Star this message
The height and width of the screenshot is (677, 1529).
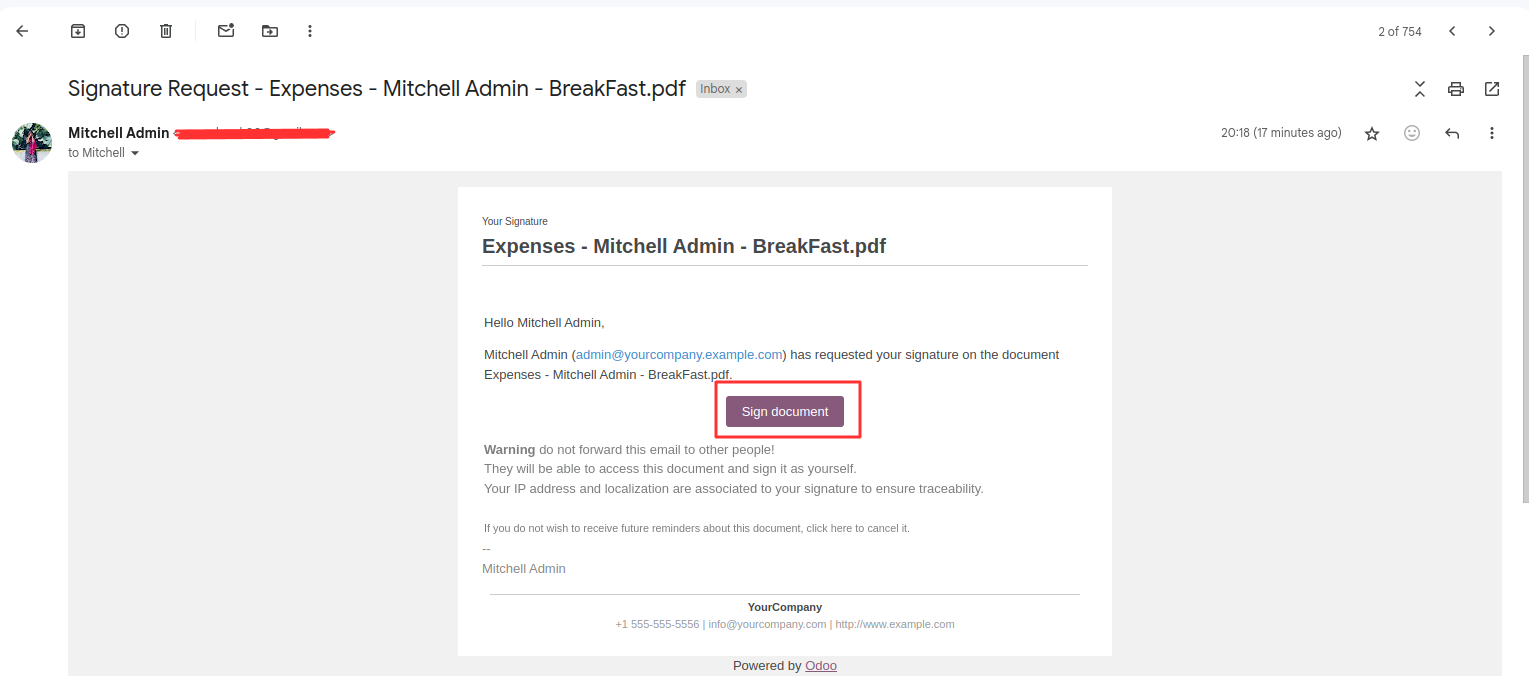click(x=1372, y=133)
